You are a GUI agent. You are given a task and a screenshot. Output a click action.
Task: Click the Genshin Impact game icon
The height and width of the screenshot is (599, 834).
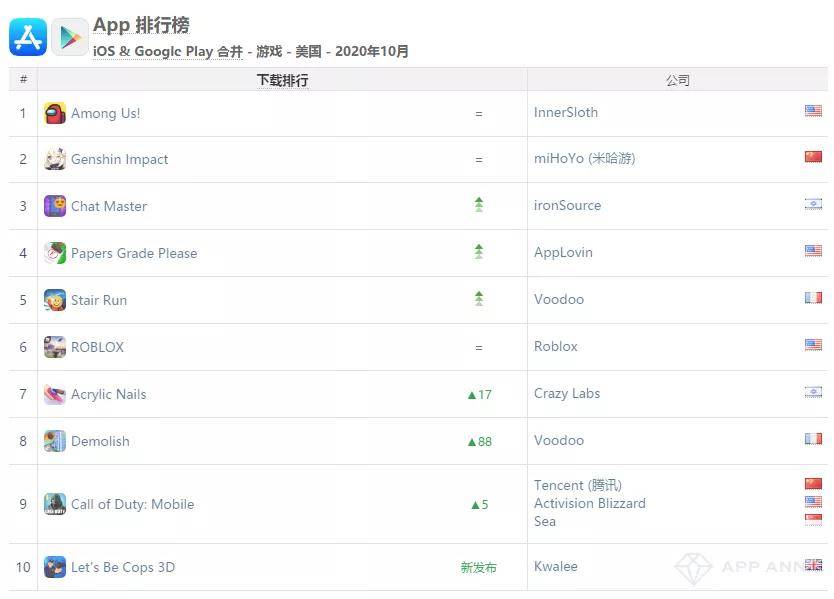pos(55,159)
